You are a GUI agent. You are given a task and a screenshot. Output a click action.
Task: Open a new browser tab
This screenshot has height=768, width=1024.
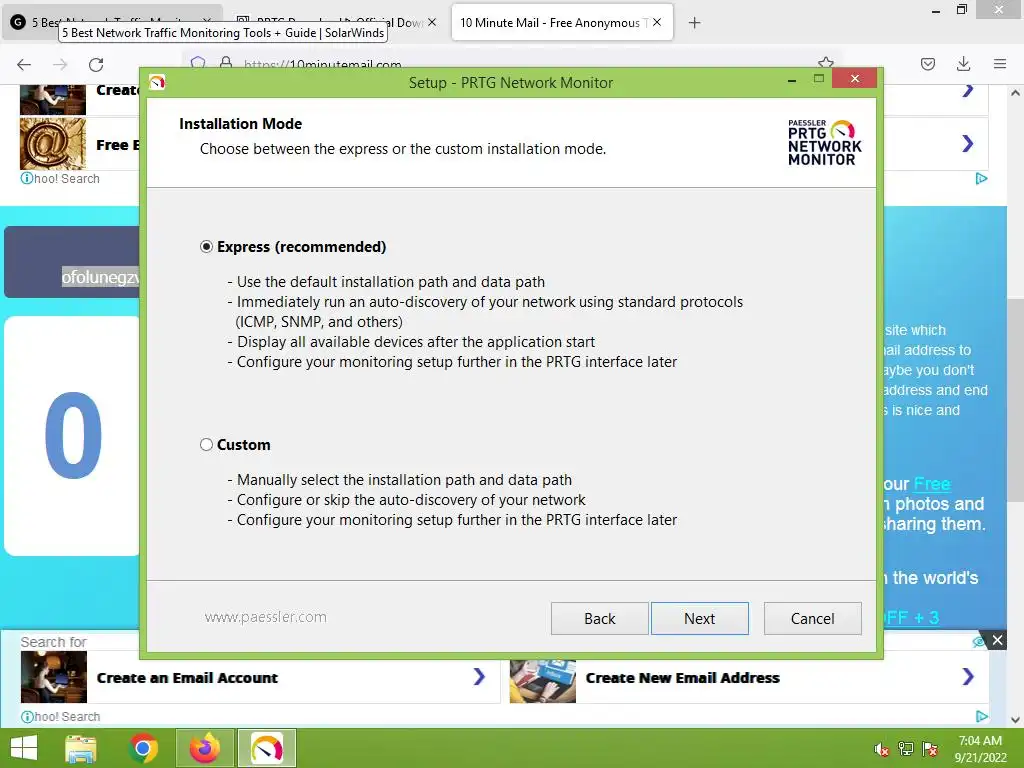[x=694, y=23]
